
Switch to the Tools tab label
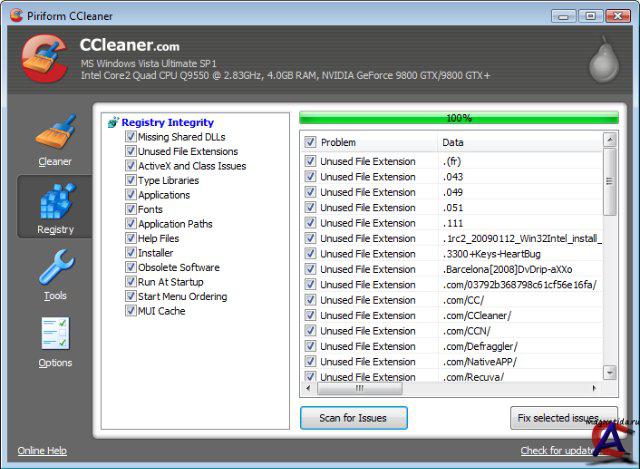[x=56, y=296]
